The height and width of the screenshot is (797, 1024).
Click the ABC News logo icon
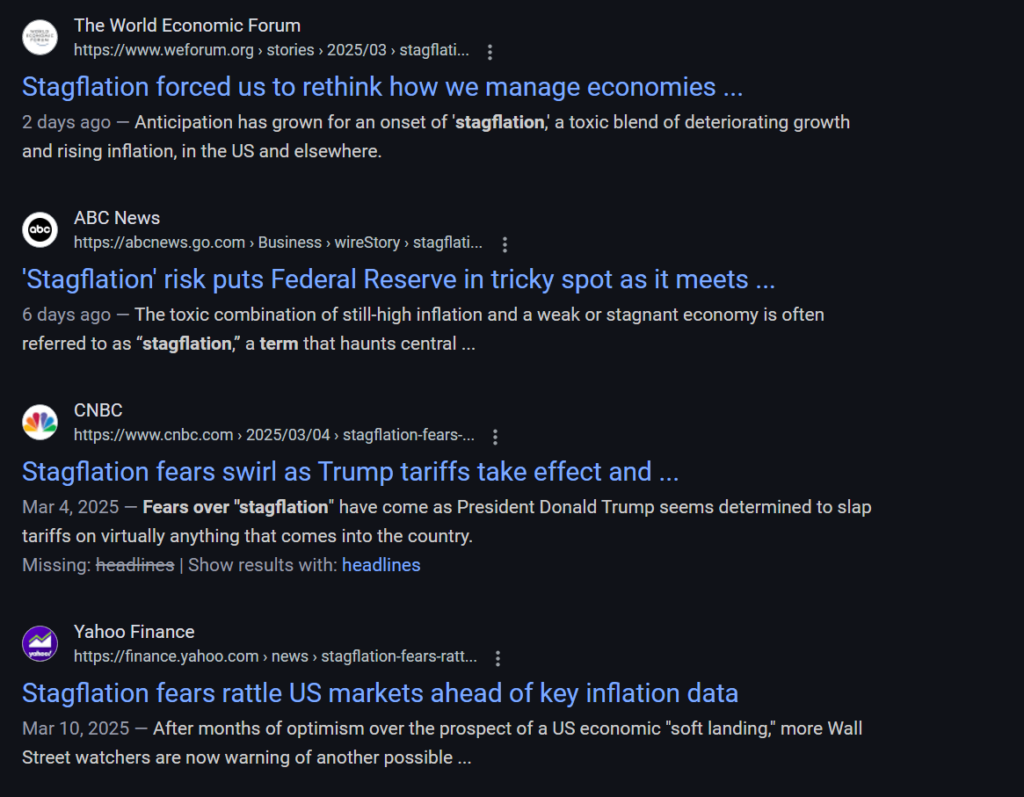pos(40,230)
